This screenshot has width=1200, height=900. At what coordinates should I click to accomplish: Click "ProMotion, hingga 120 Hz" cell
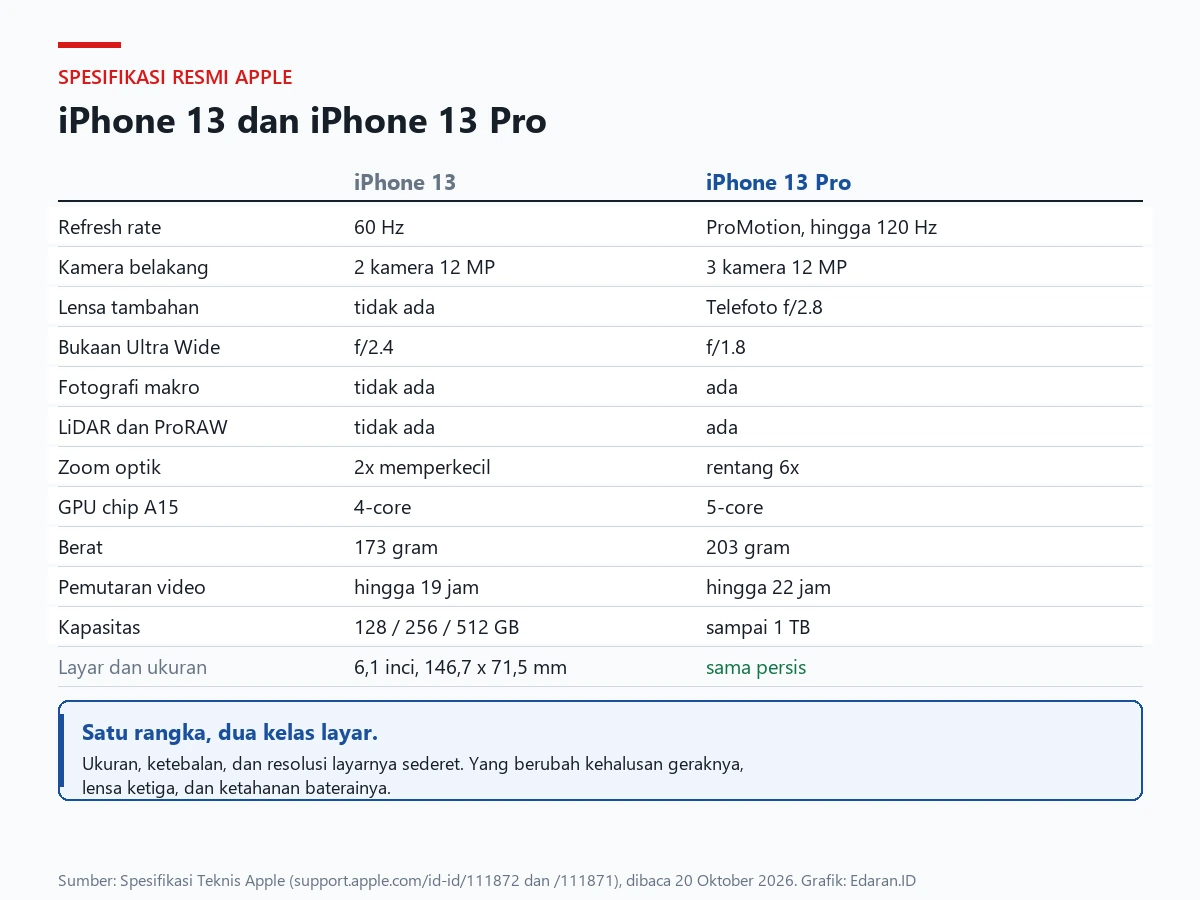821,227
